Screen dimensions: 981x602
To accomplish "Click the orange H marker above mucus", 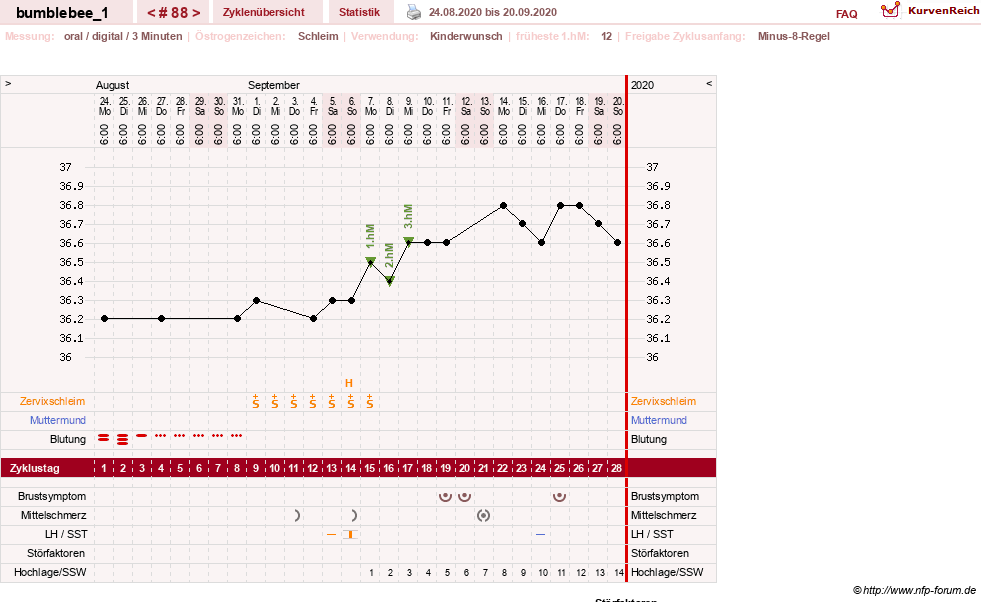I will (x=349, y=383).
